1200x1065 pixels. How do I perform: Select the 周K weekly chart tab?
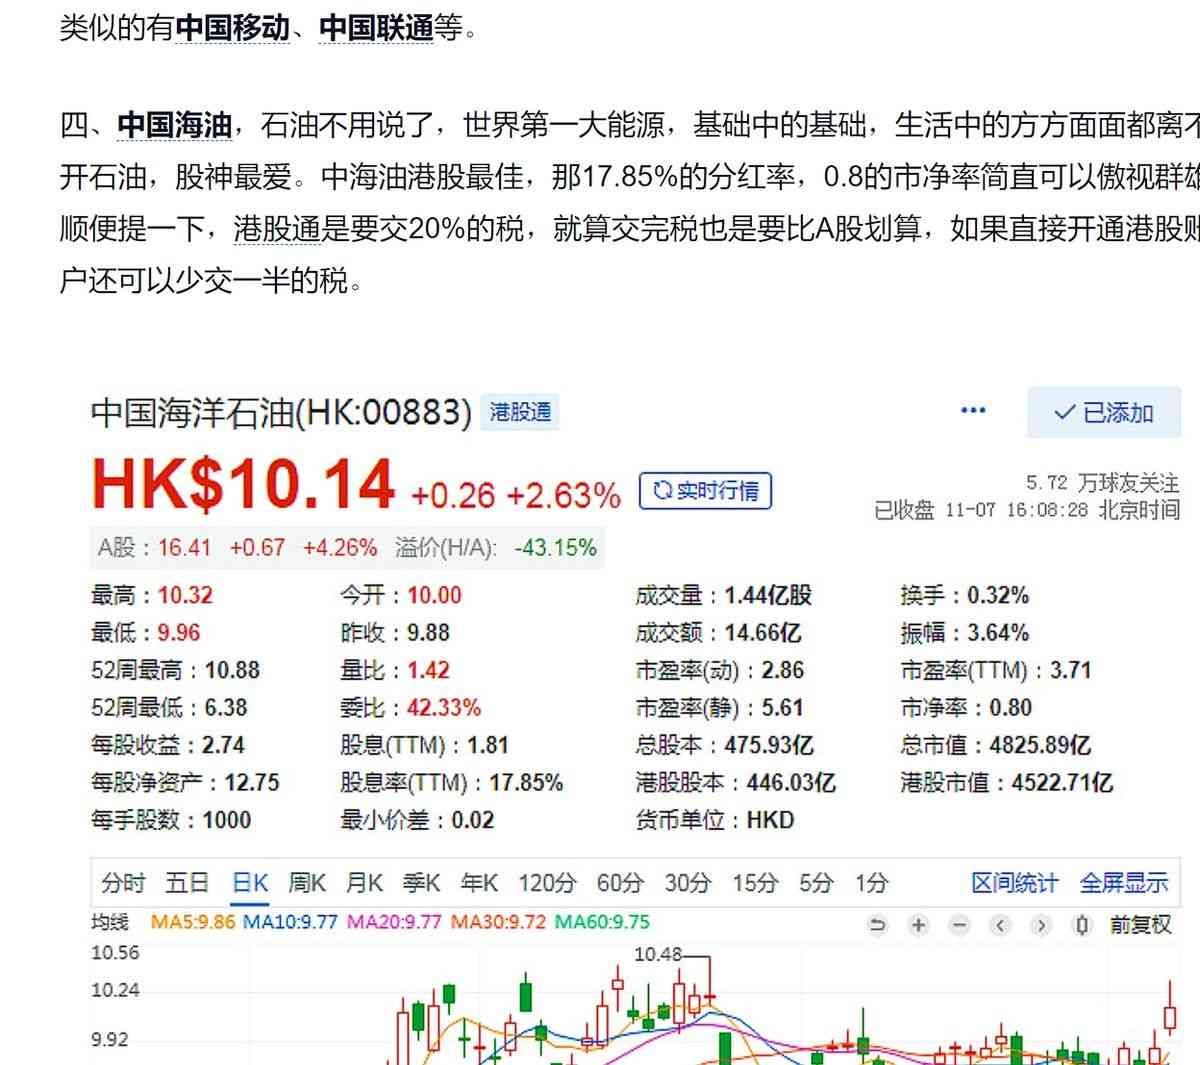coord(307,883)
